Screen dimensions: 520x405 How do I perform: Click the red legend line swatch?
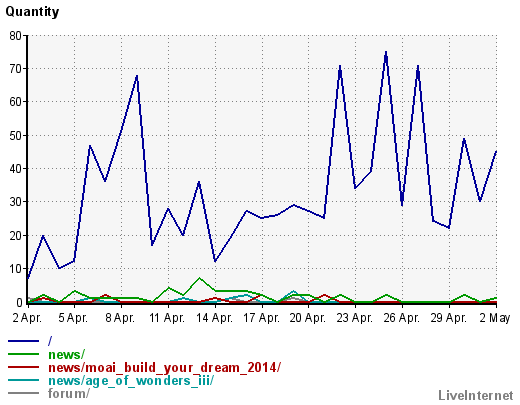pos(23,367)
